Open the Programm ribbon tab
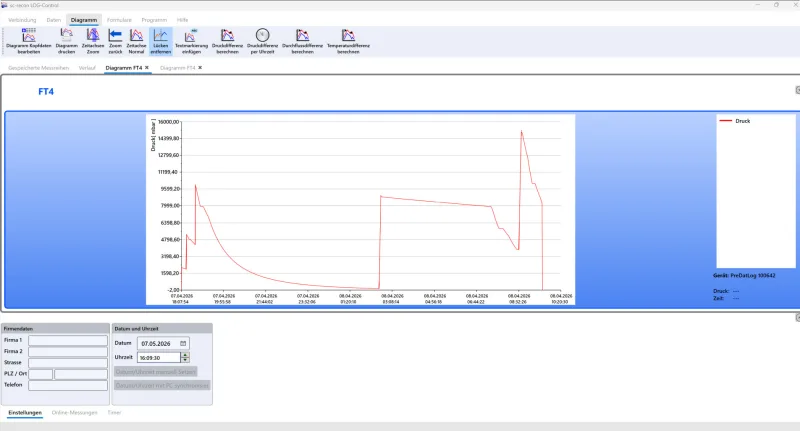Screen dimensions: 800x431 click(154, 20)
